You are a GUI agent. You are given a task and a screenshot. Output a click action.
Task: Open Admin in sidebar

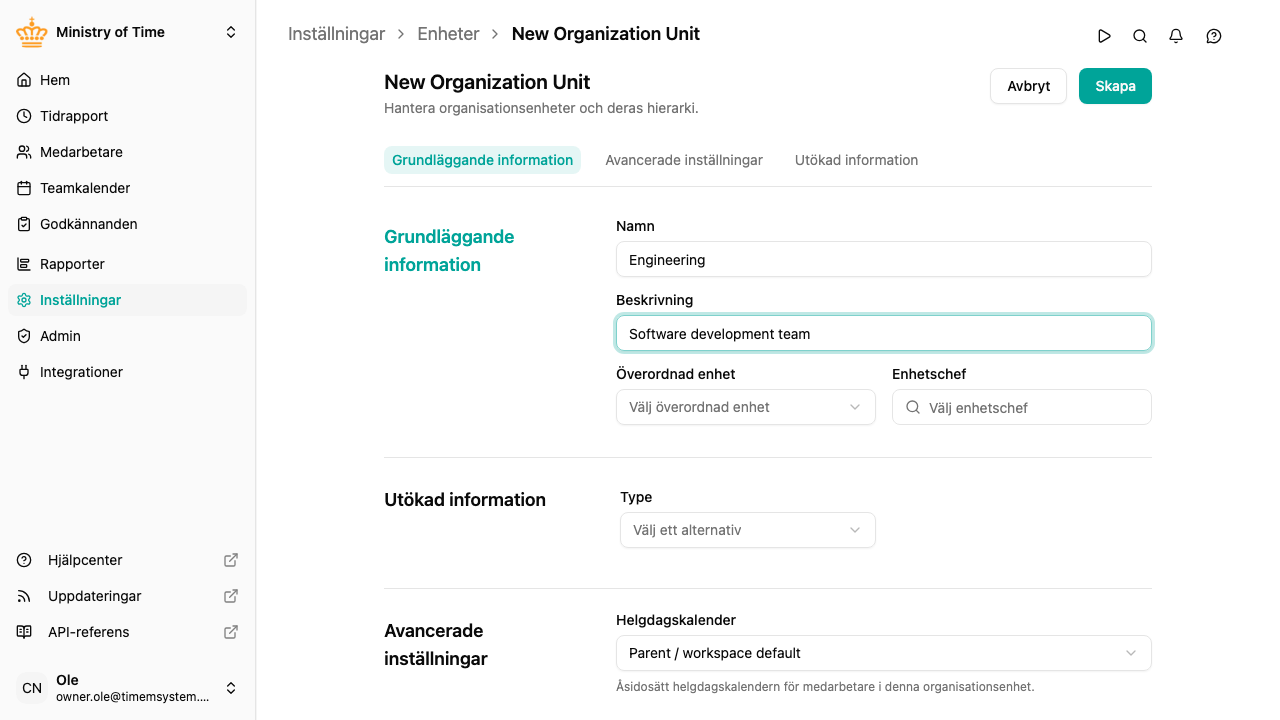point(128,336)
